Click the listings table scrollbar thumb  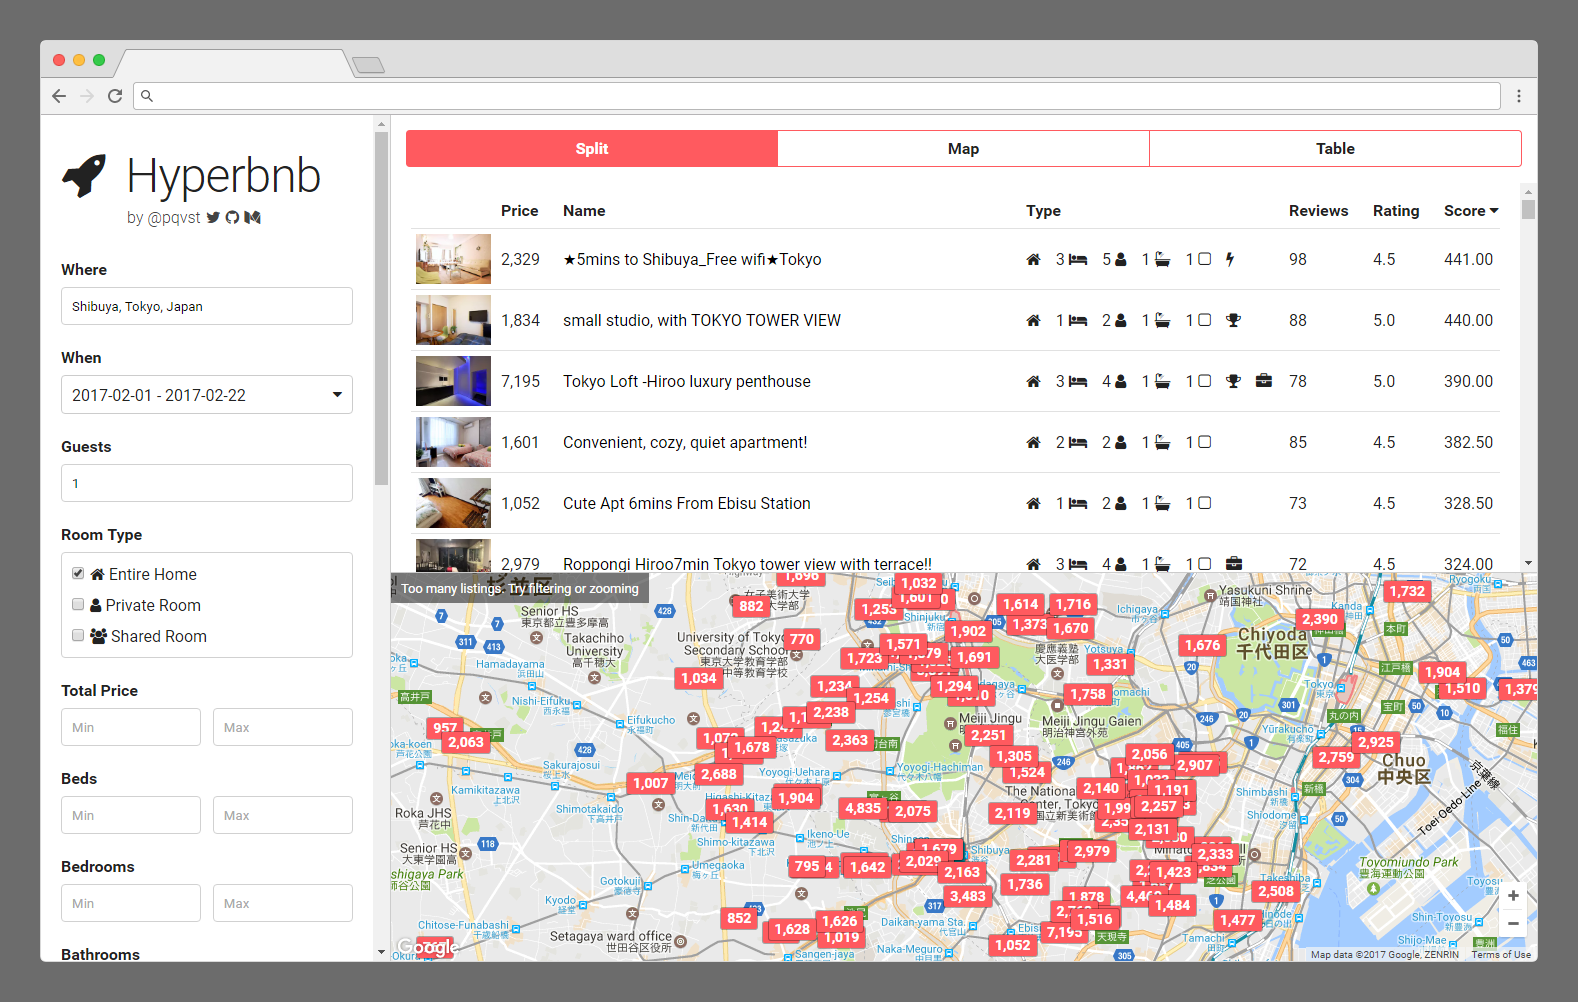pyautogui.click(x=1528, y=209)
